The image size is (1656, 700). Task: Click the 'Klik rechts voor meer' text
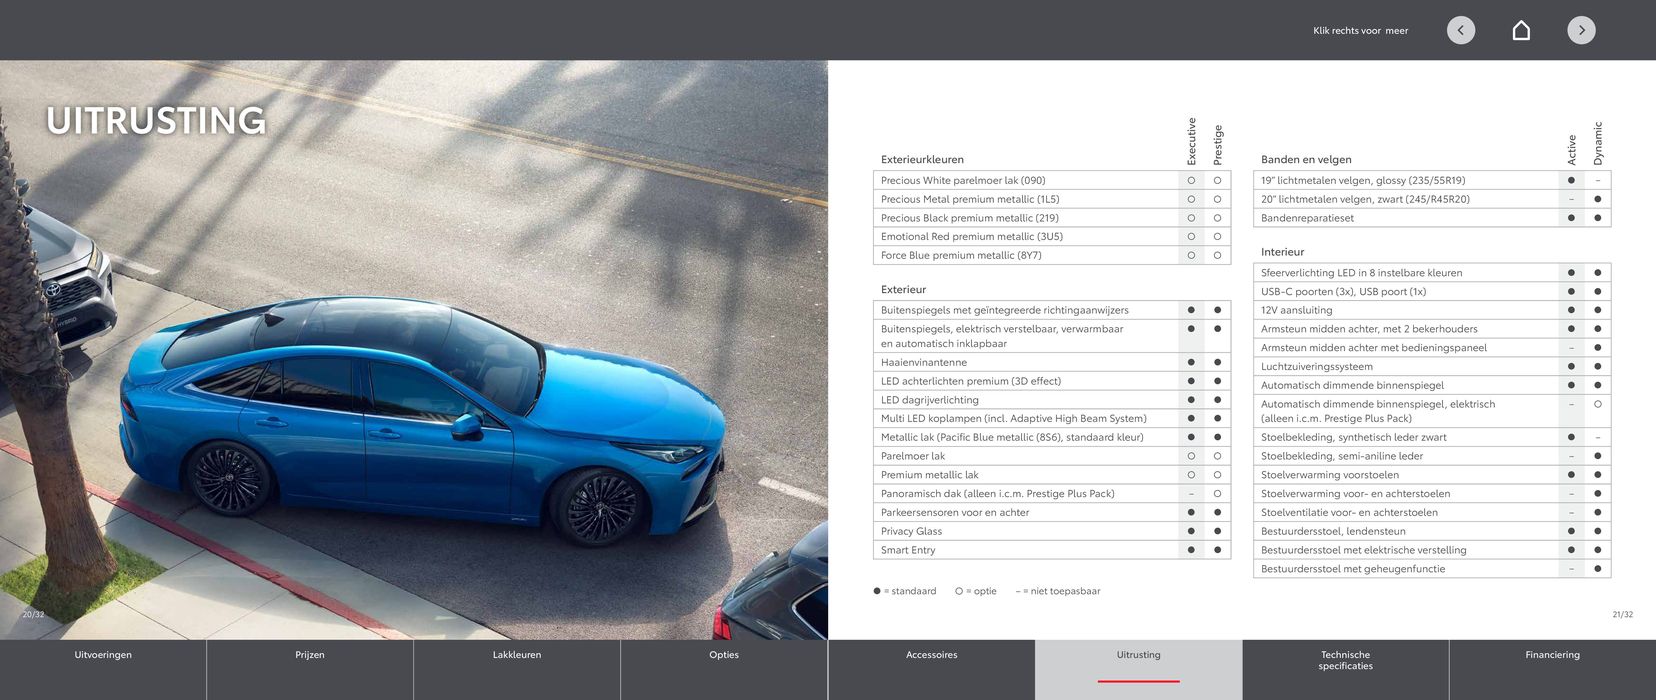pos(1360,31)
